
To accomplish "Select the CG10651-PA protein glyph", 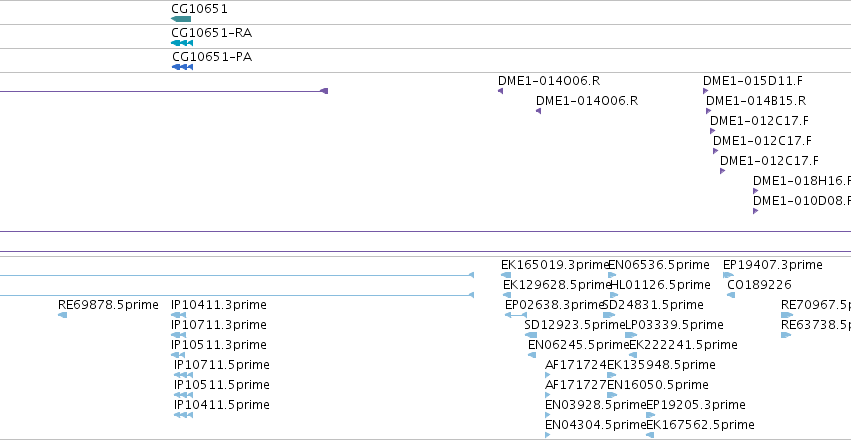I will [x=182, y=67].
